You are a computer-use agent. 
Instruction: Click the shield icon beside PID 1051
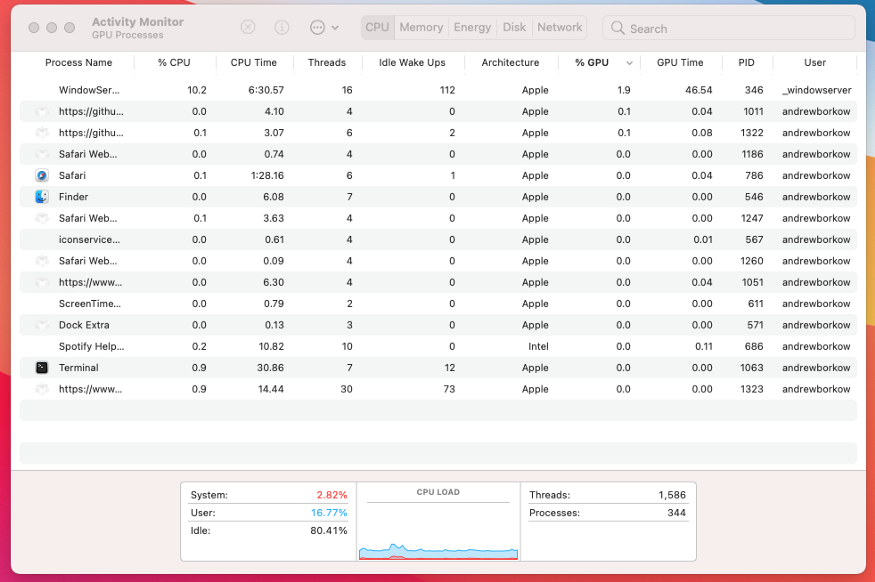(42, 282)
